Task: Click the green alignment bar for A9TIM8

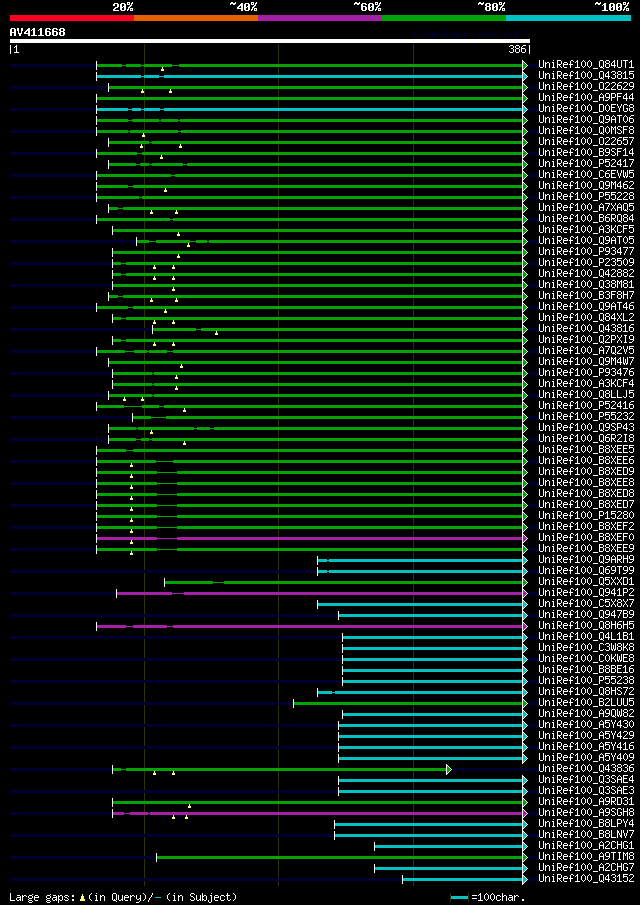Action: [x=342, y=857]
